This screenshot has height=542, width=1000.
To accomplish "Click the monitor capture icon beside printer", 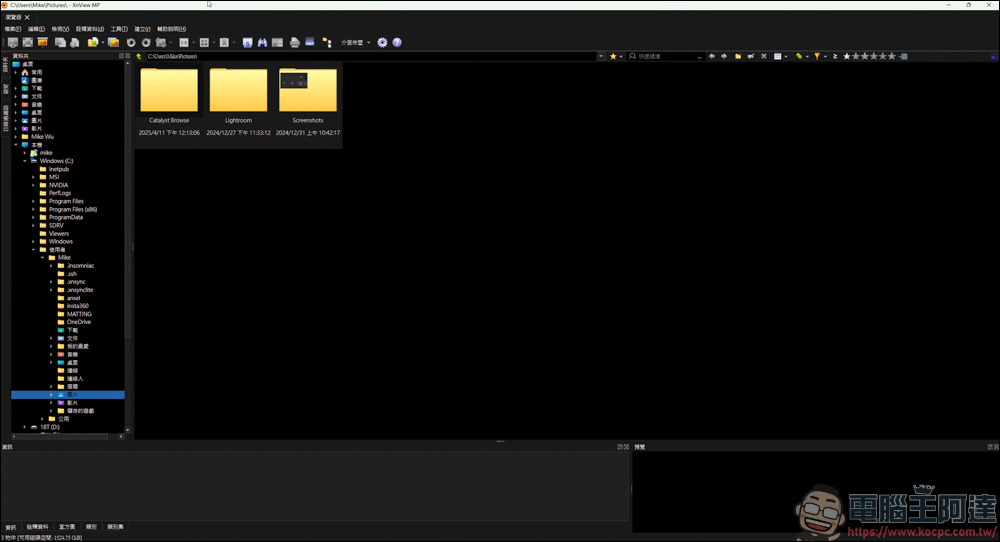I will pos(310,42).
